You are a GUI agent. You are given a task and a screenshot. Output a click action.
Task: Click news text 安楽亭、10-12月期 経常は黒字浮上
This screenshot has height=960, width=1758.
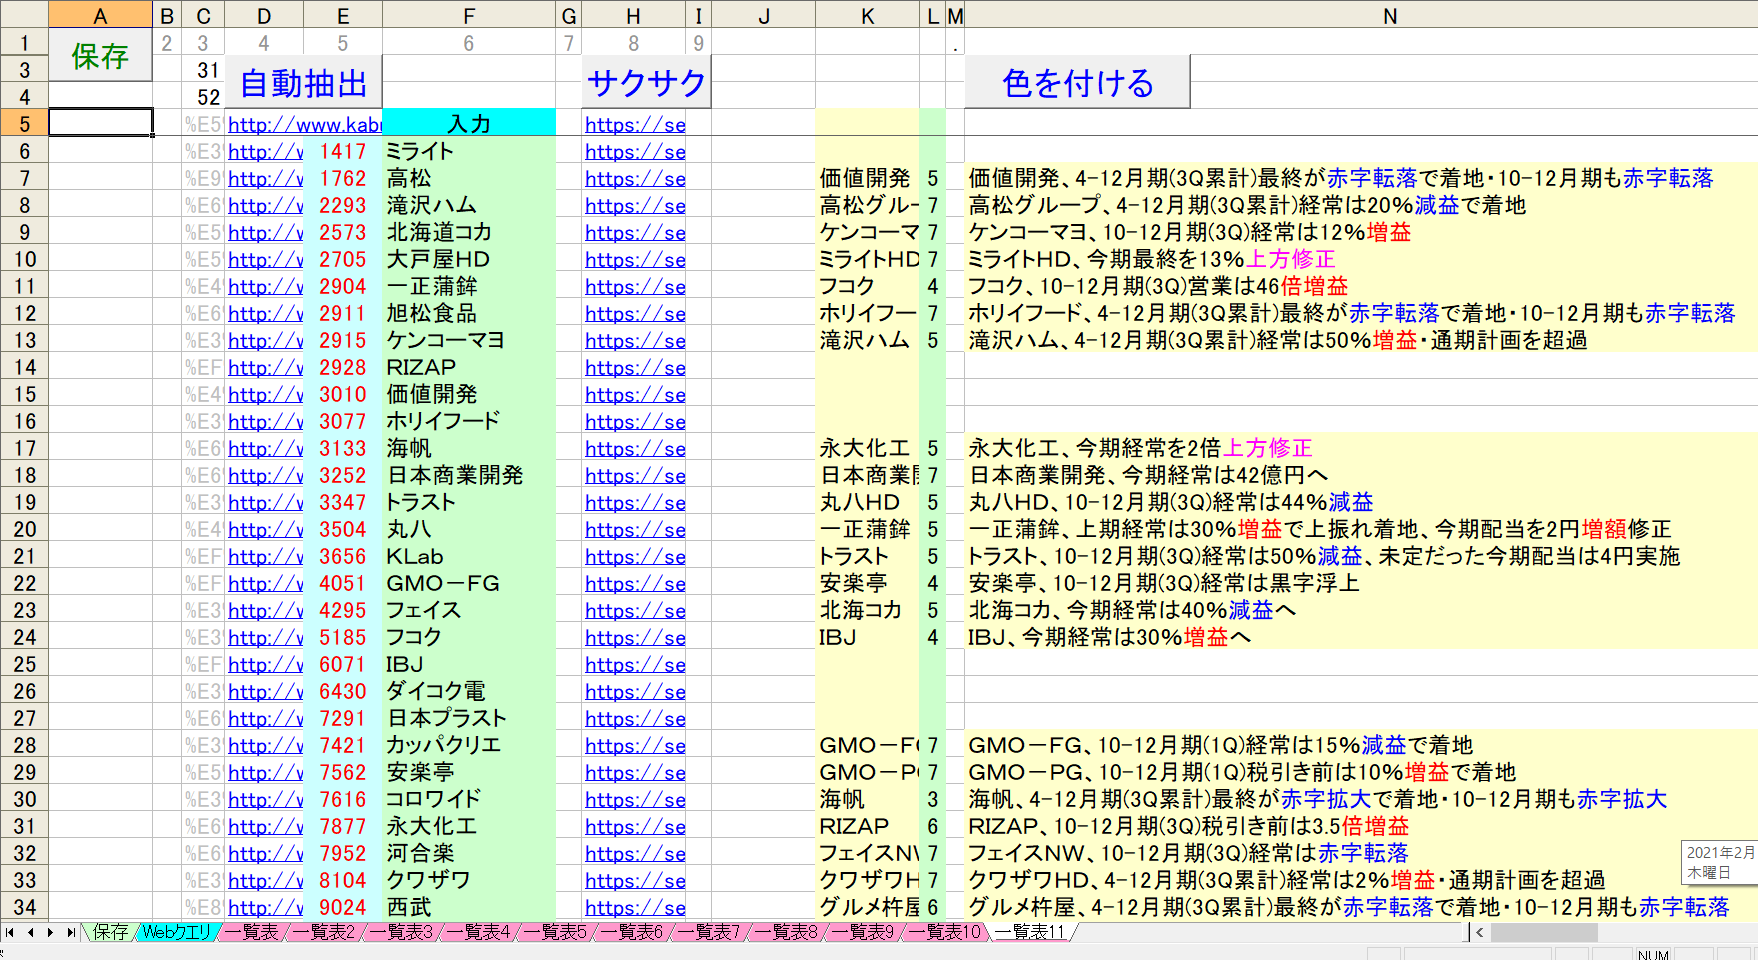1164,583
